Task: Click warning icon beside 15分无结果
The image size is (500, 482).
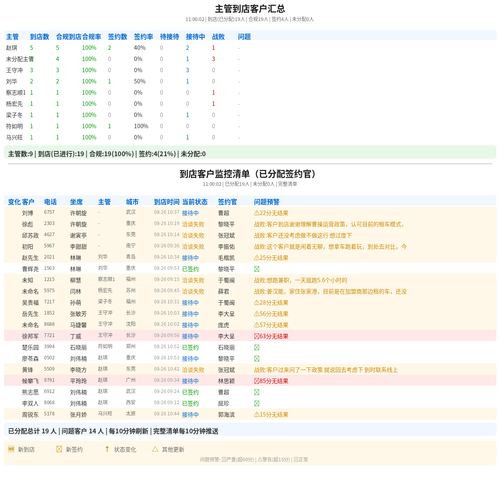Action: pos(256,415)
